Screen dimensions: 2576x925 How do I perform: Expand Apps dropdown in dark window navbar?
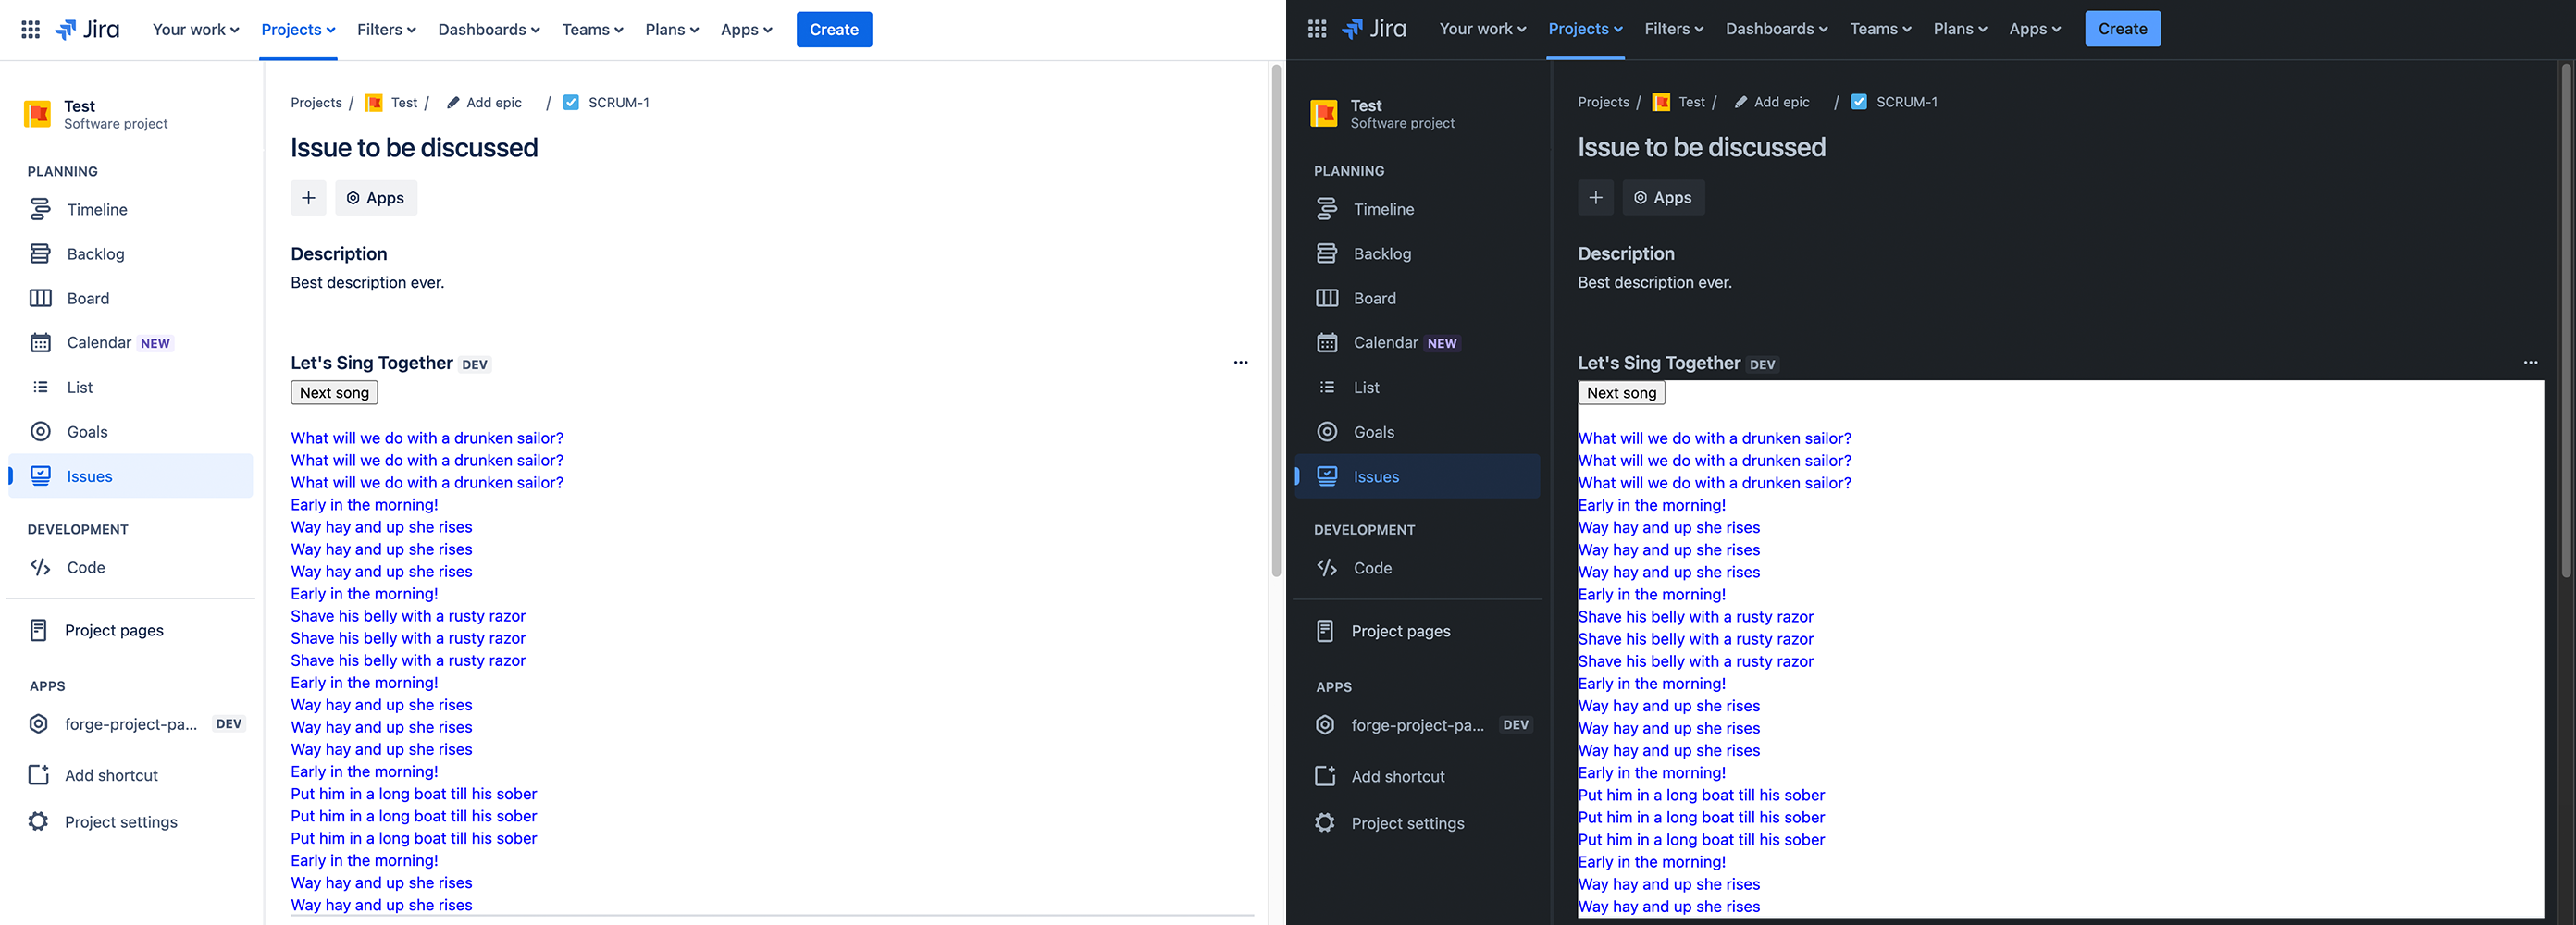(2034, 29)
